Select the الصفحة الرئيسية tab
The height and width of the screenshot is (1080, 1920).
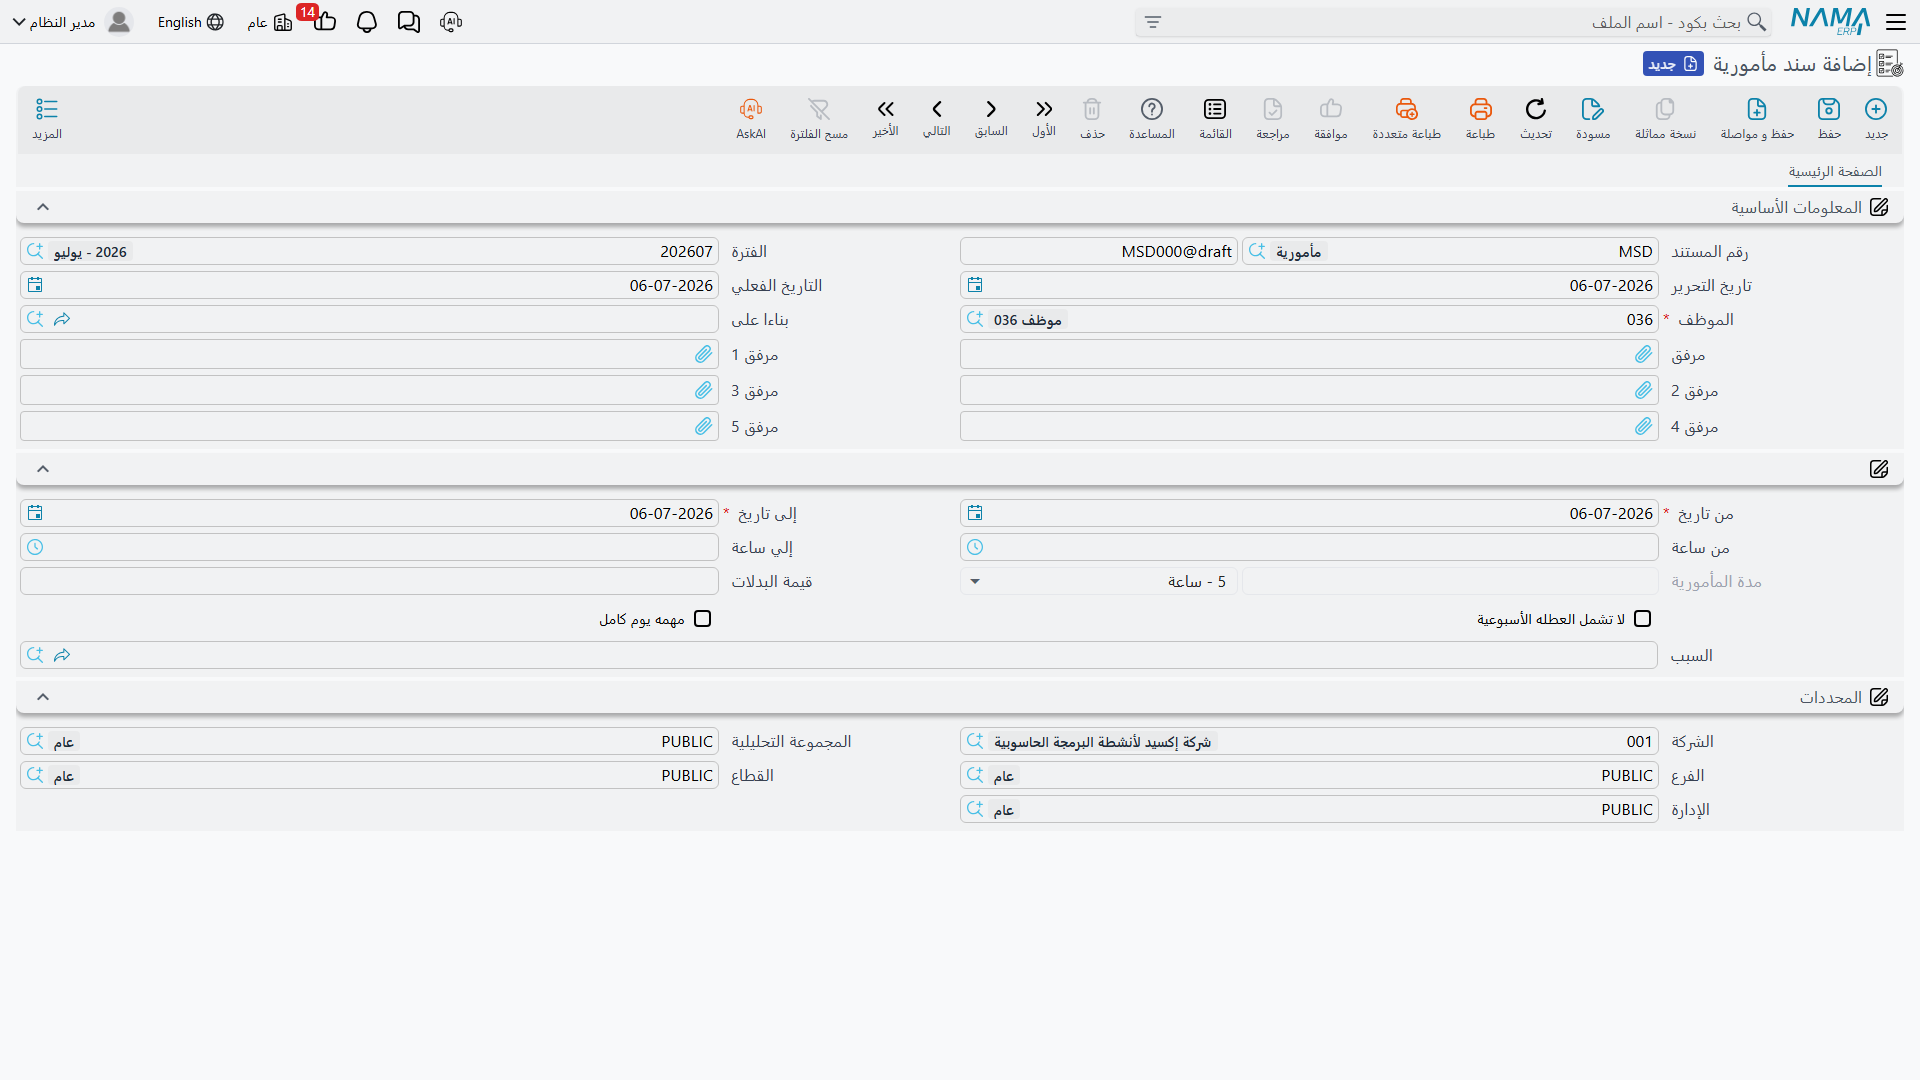pos(1835,172)
